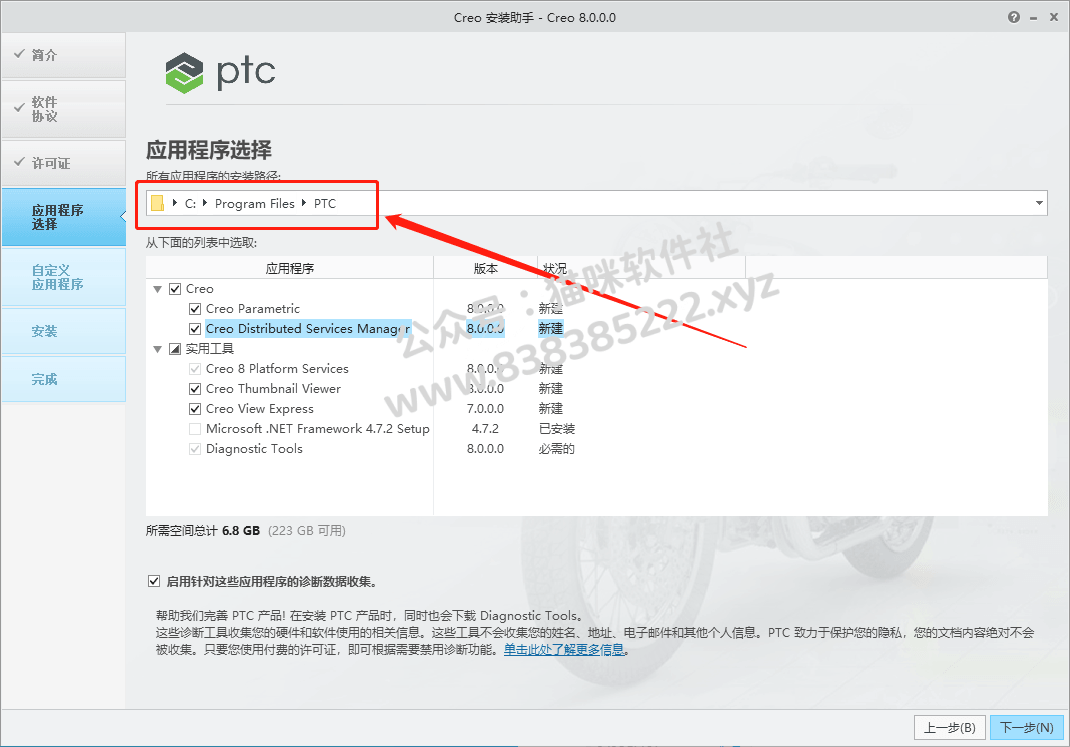Select Creo Distributed Services Manager row
The width and height of the screenshot is (1070, 747).
point(308,329)
